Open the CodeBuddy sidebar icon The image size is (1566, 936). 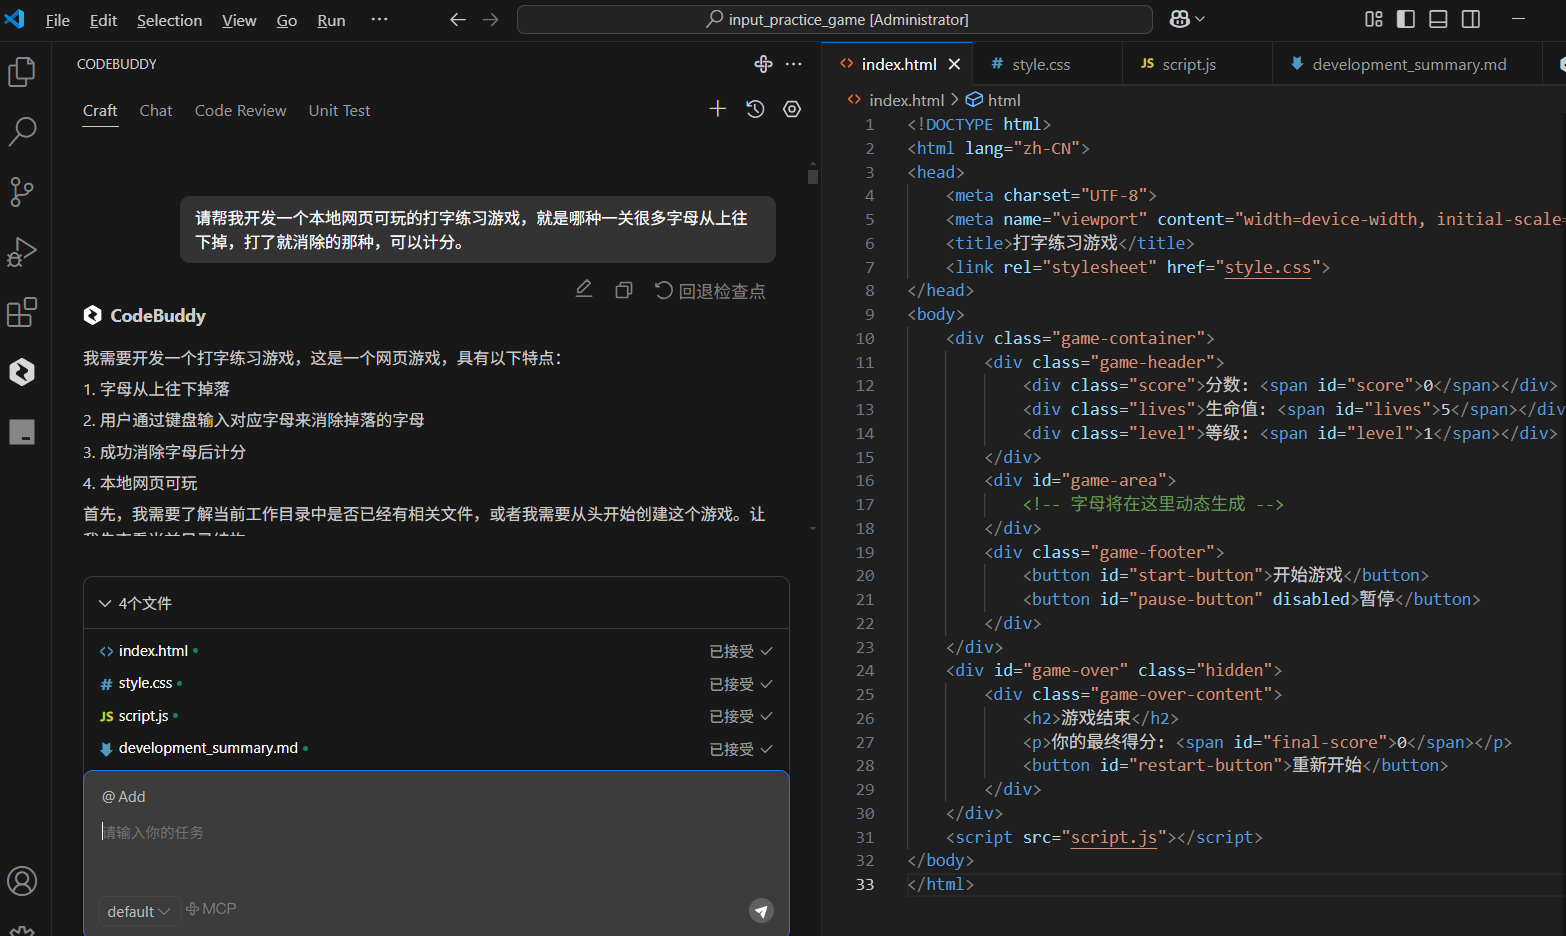[22, 372]
